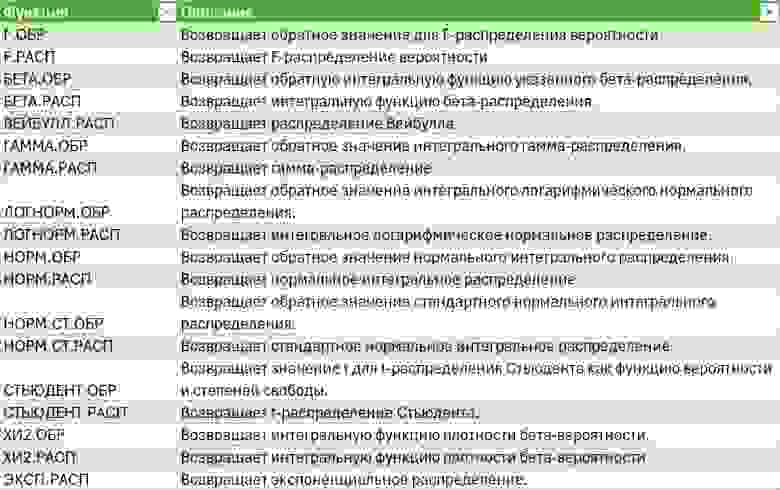Click the description in the НОРМ.СТ.РАСП row

pyautogui.click(x=426, y=346)
